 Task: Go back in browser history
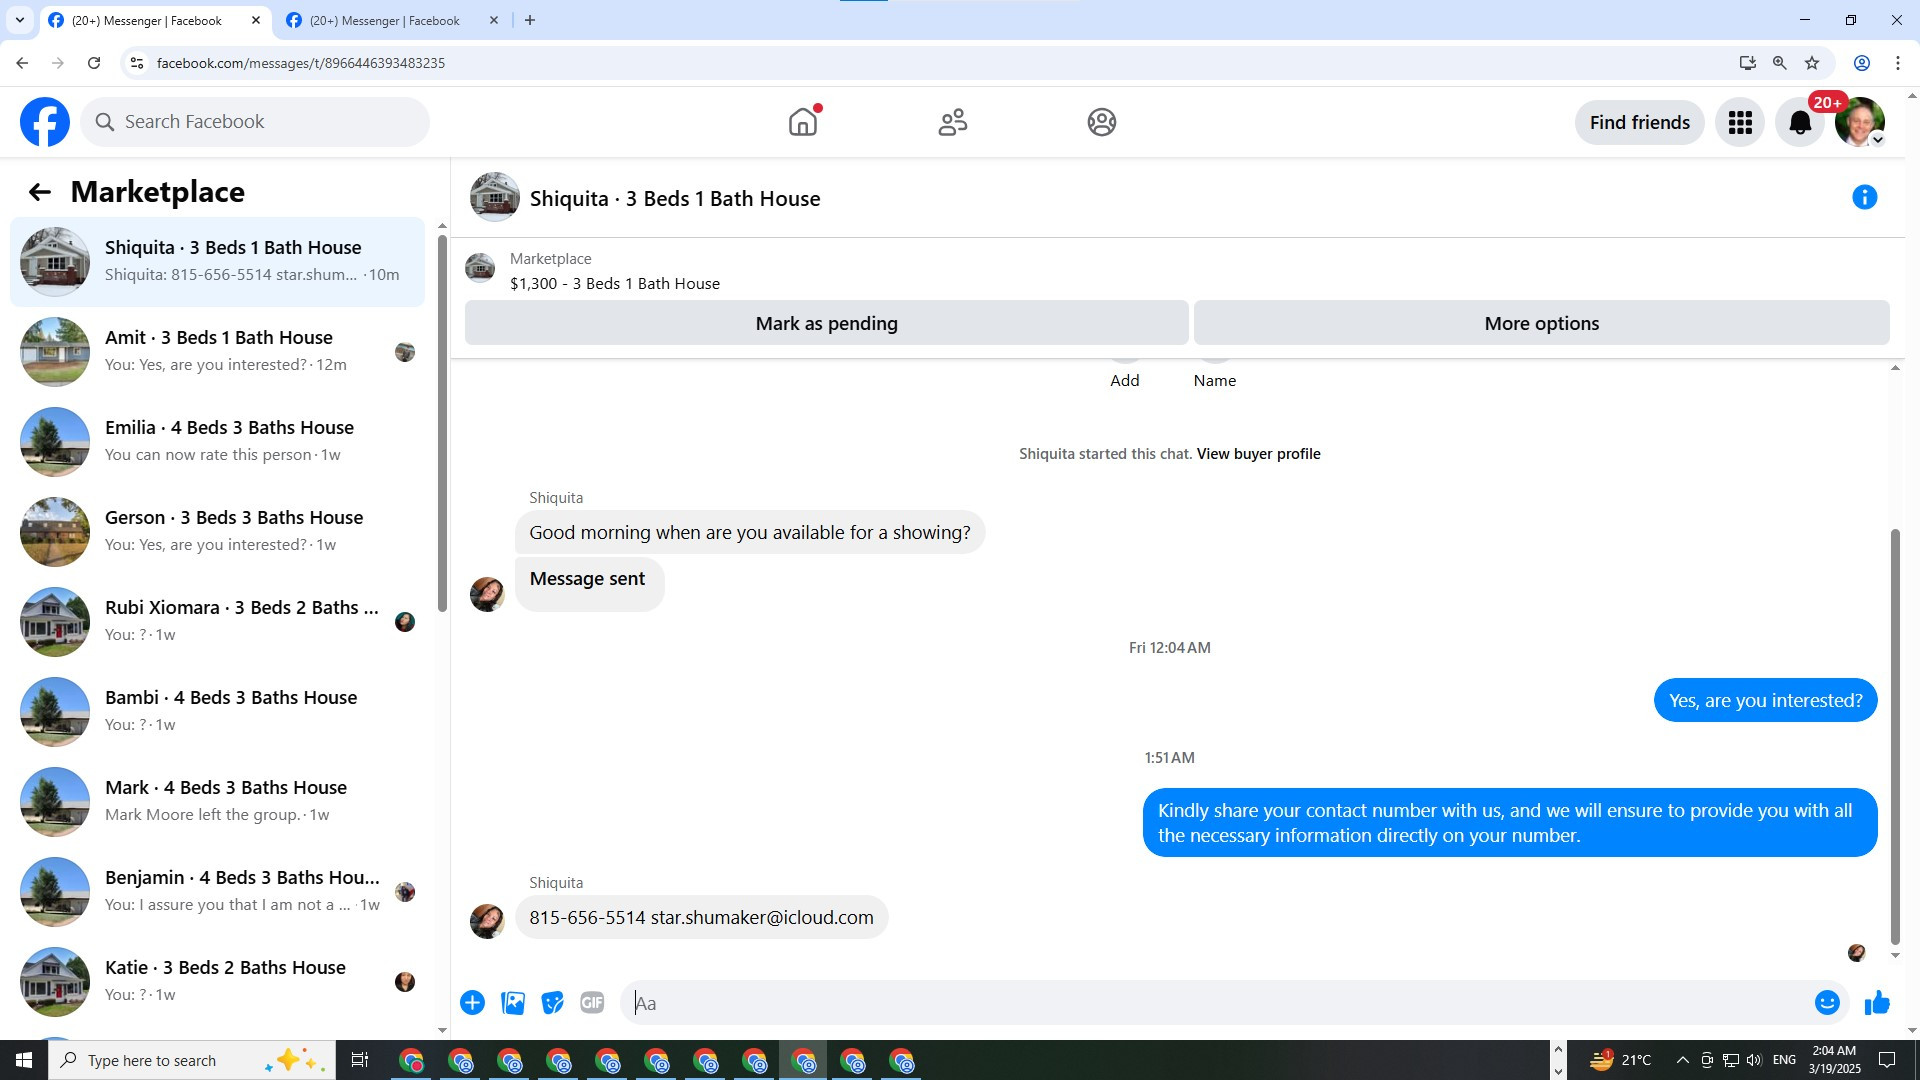point(22,63)
